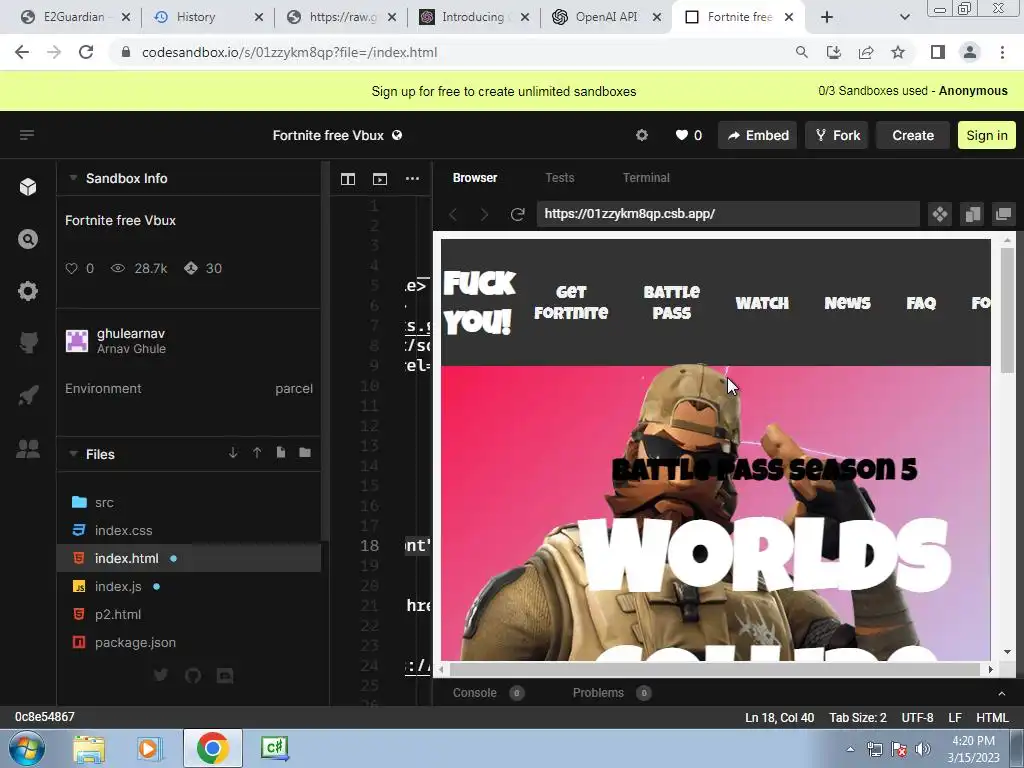
Task: Open the Console panel tab
Action: tap(475, 693)
